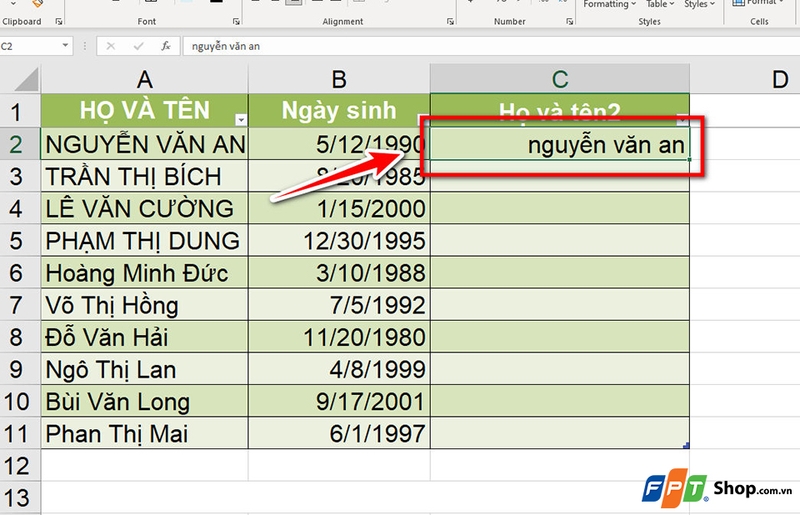Select row 5 header

pyautogui.click(x=20, y=240)
